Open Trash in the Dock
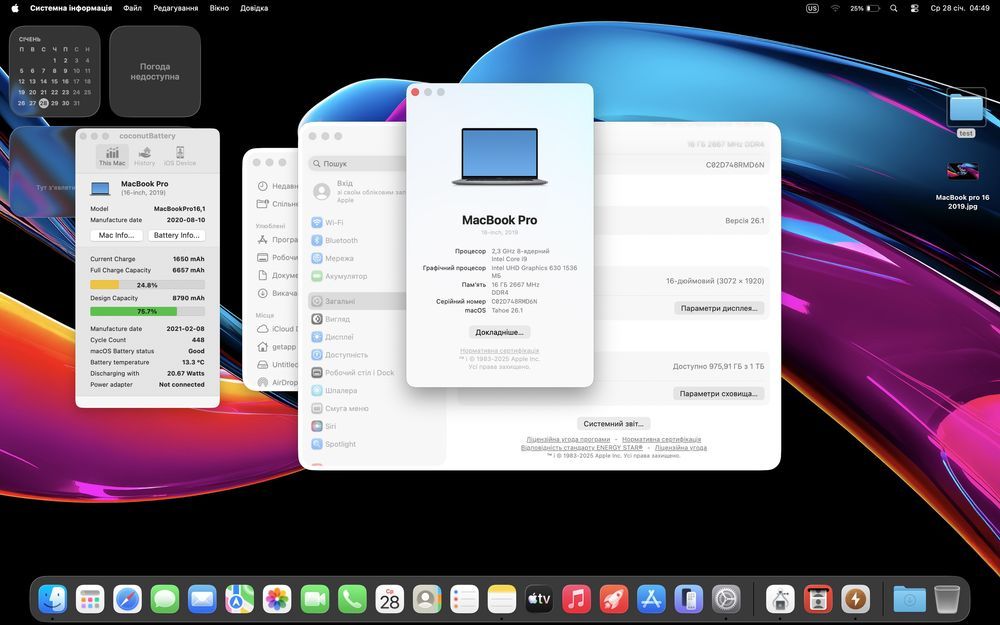Screen dimensions: 1000x625 947,599
